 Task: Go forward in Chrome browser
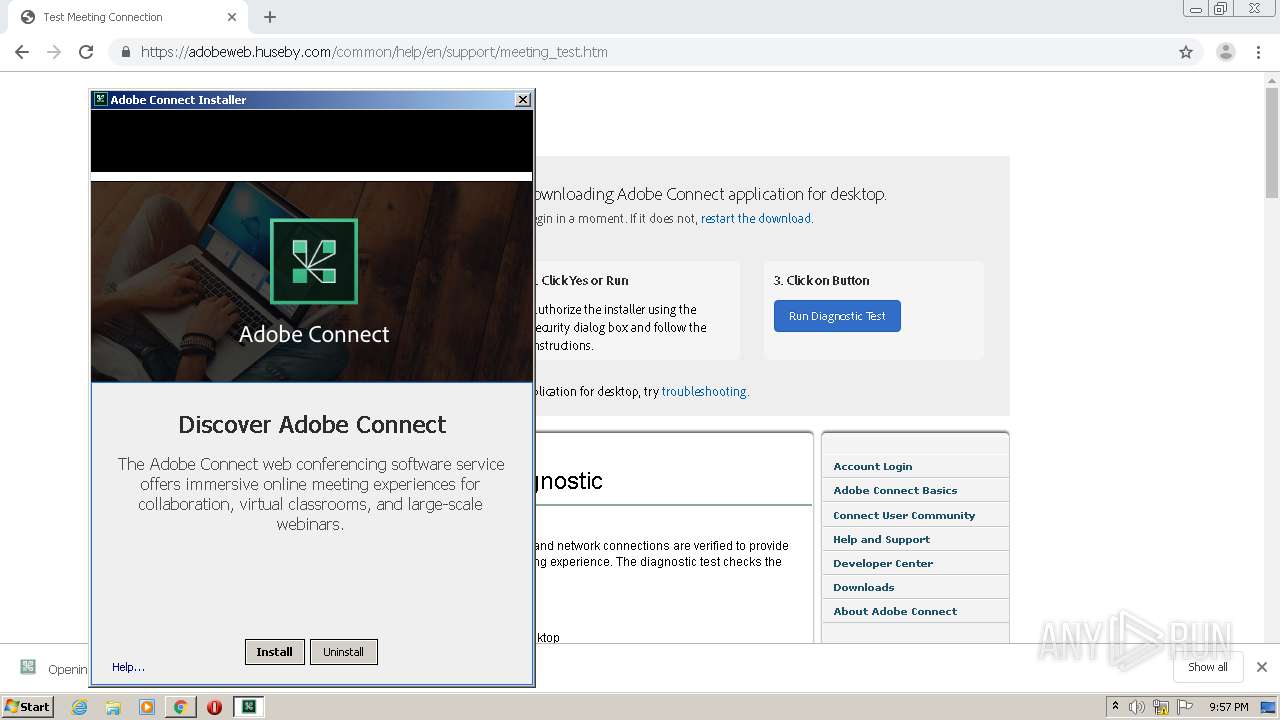click(54, 52)
